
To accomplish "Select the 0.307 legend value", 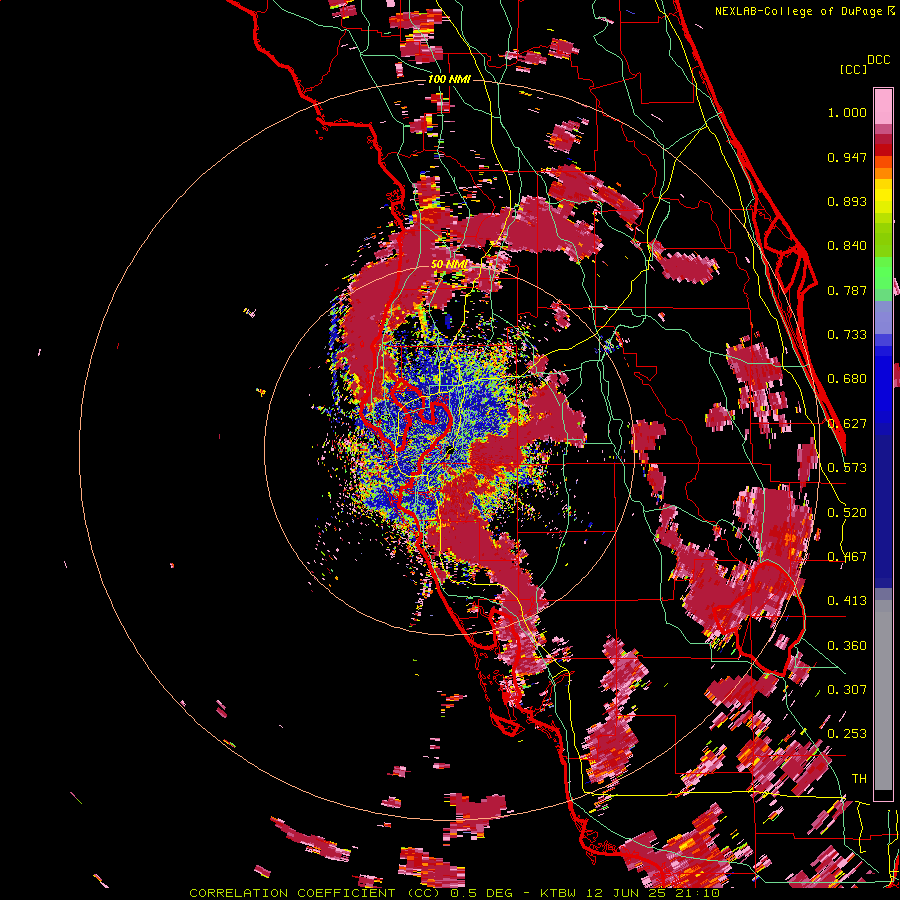I will click(847, 690).
